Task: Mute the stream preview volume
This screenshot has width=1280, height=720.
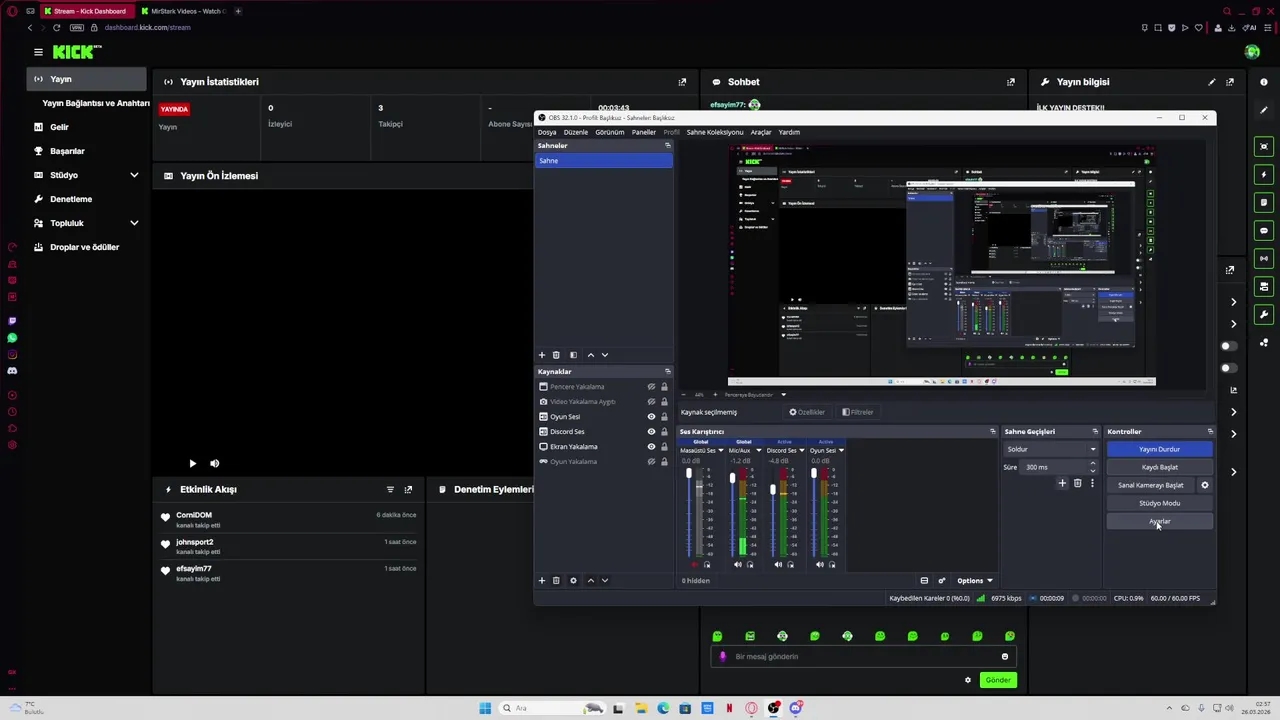Action: 215,463
